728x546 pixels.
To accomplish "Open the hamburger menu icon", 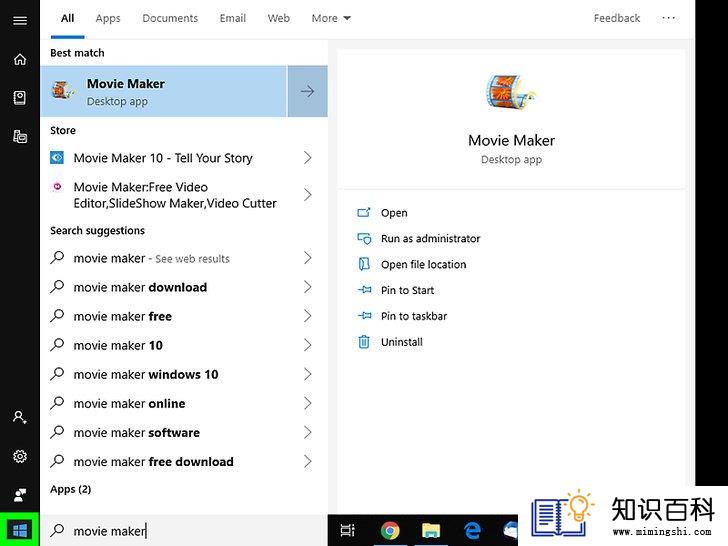I will [x=20, y=20].
